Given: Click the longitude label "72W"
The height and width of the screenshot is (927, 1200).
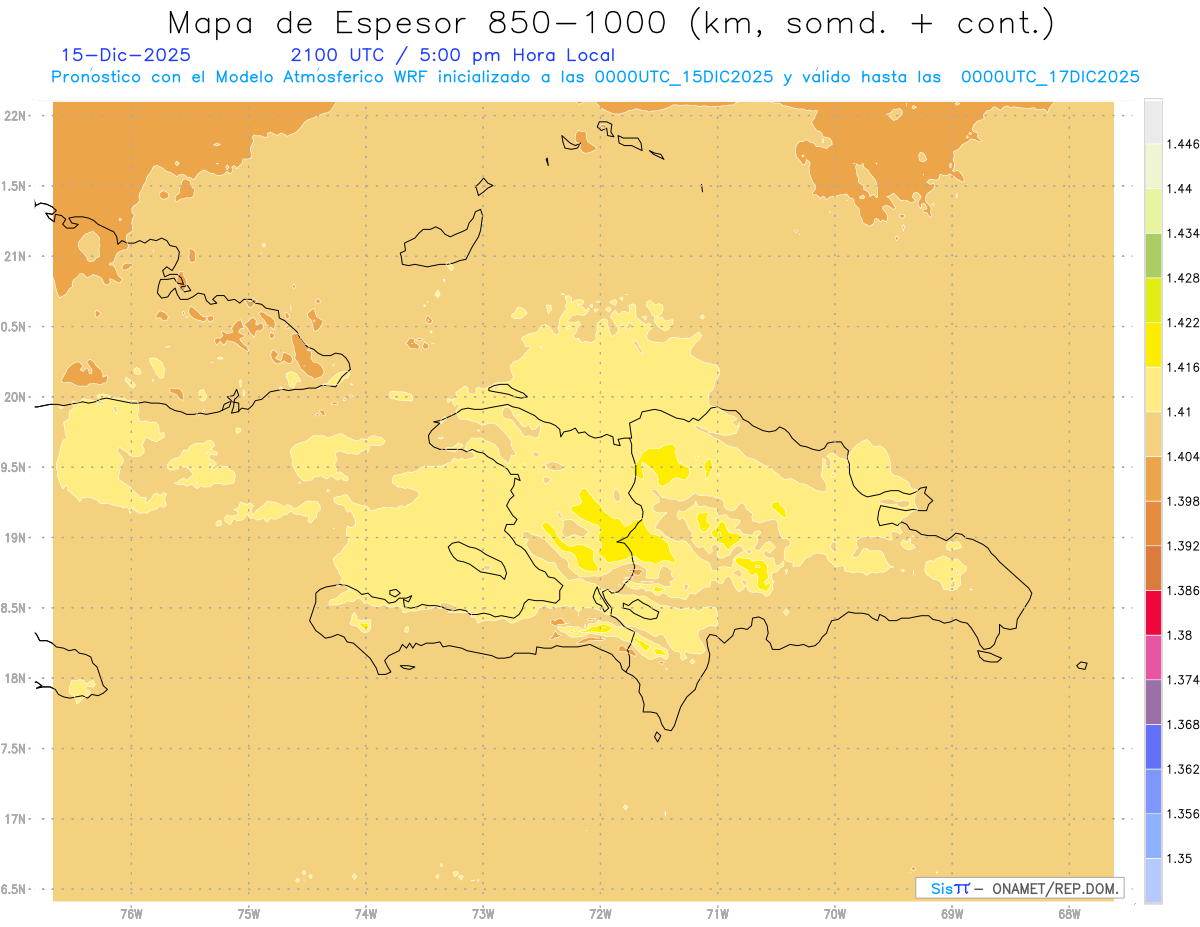Looking at the screenshot, I should [x=600, y=914].
